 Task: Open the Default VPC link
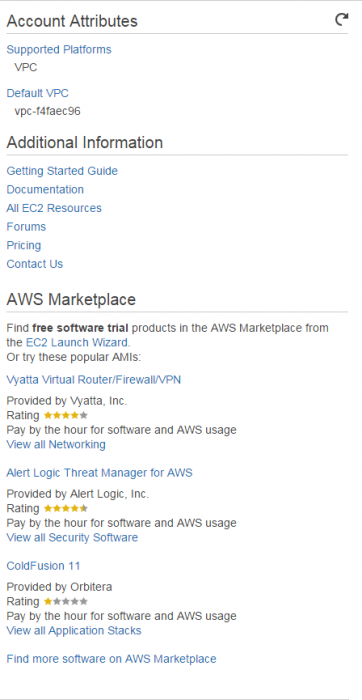(37, 93)
